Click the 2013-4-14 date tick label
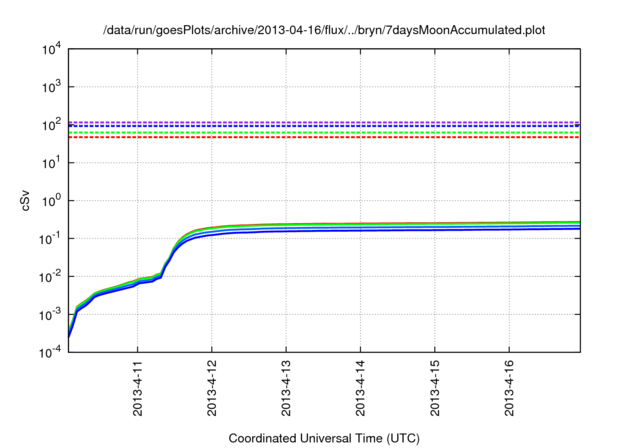The height and width of the screenshot is (448, 640). pyautogui.click(x=360, y=388)
